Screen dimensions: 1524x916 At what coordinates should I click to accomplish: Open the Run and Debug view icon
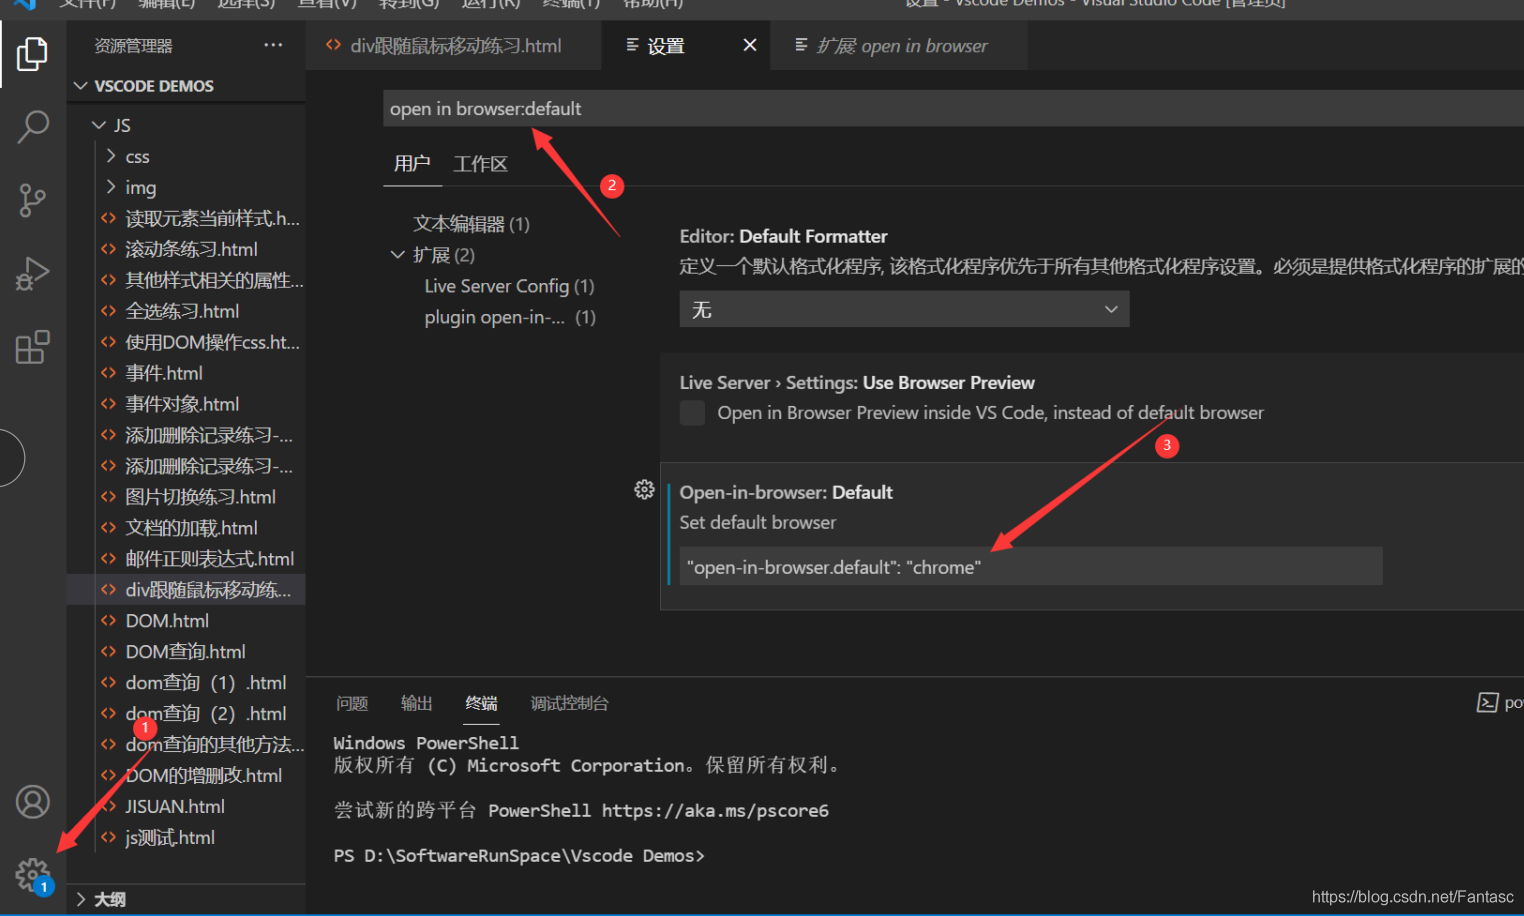point(32,274)
